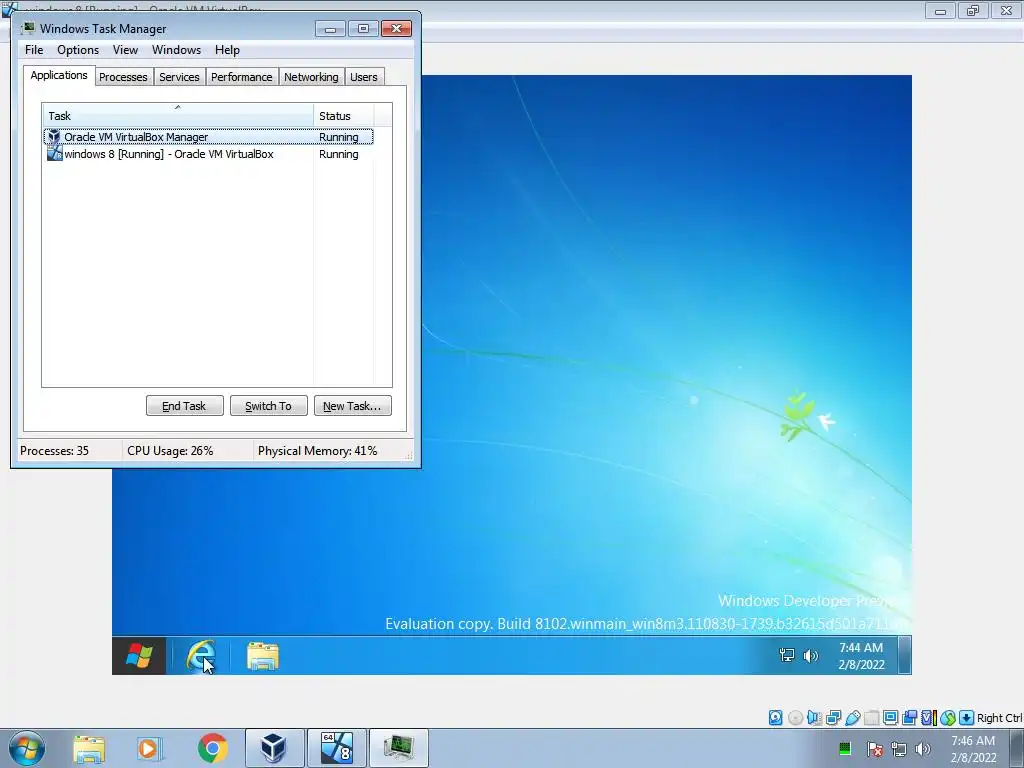Open the guest Windows 8 Start button
The width and height of the screenshot is (1024, 768).
coord(139,656)
